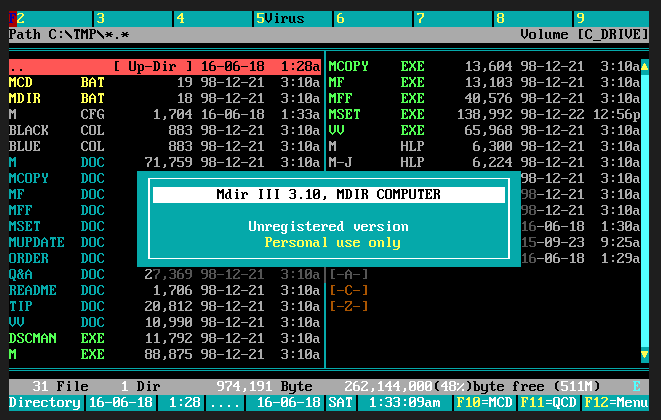Select function key slot 6

tap(373, 19)
